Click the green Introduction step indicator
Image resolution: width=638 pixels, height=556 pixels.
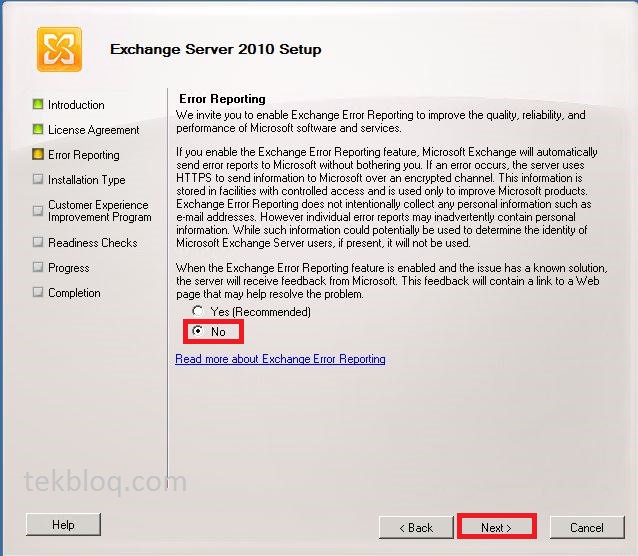pos(38,104)
